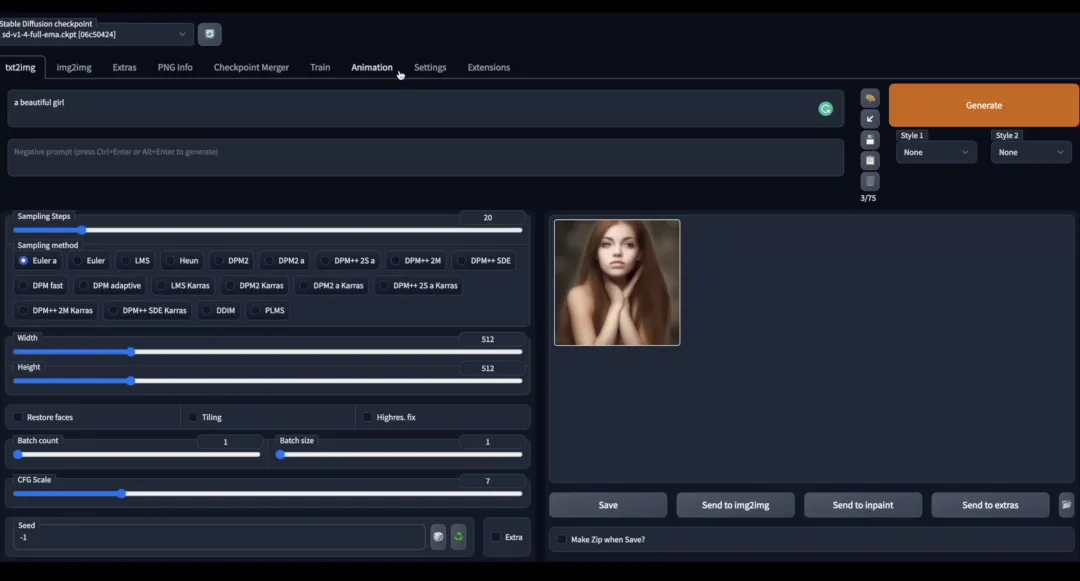Open the output folder icon

(1066, 505)
